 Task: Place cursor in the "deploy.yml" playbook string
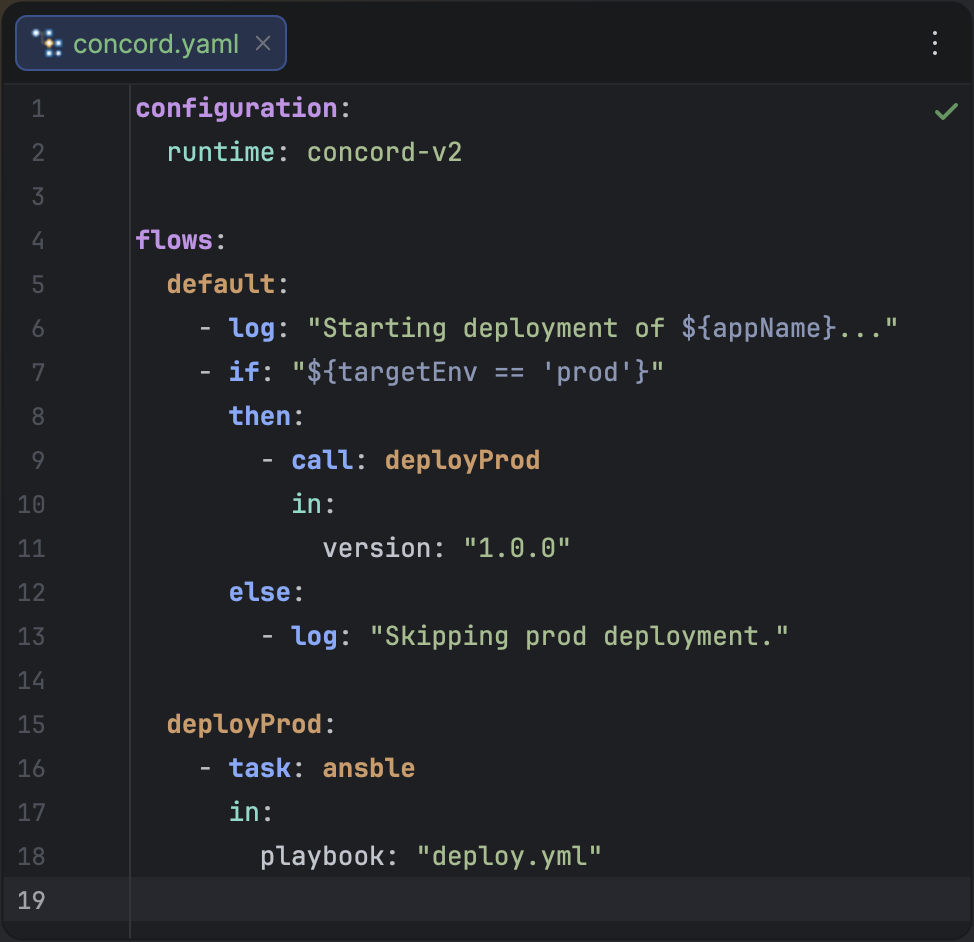509,856
